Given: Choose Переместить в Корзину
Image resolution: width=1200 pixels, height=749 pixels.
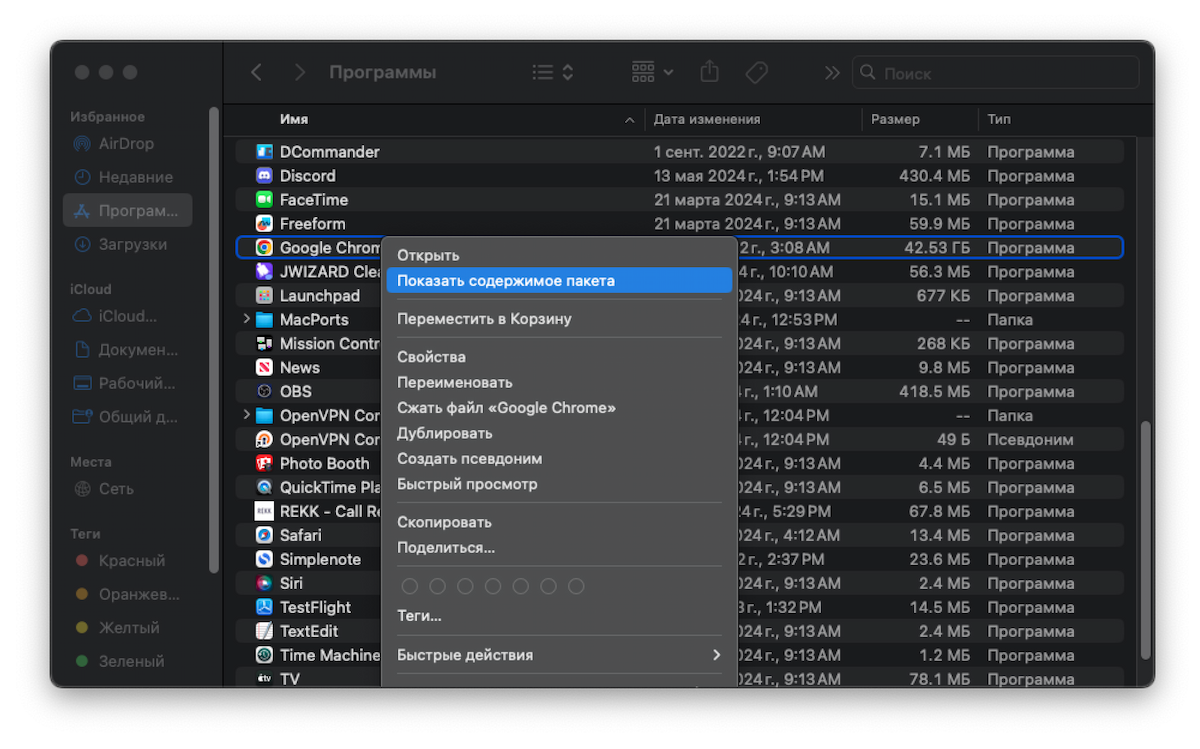Looking at the screenshot, I should tap(559, 319).
